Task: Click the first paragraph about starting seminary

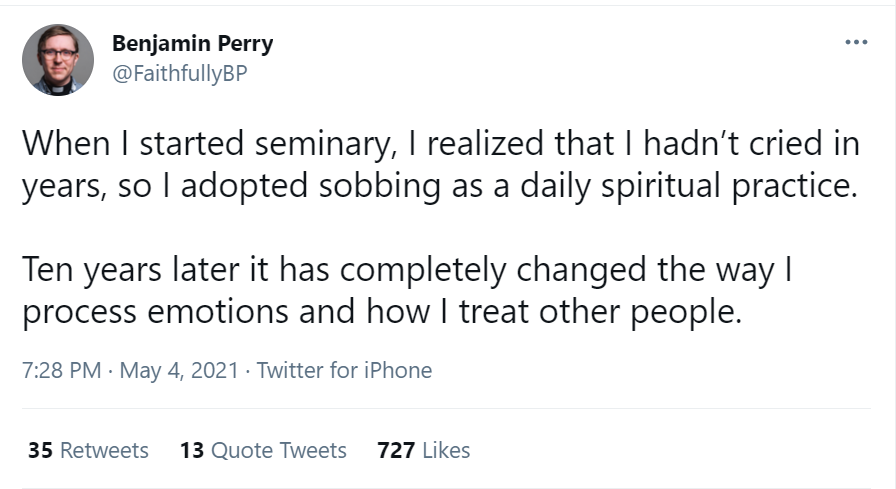Action: click(x=440, y=165)
